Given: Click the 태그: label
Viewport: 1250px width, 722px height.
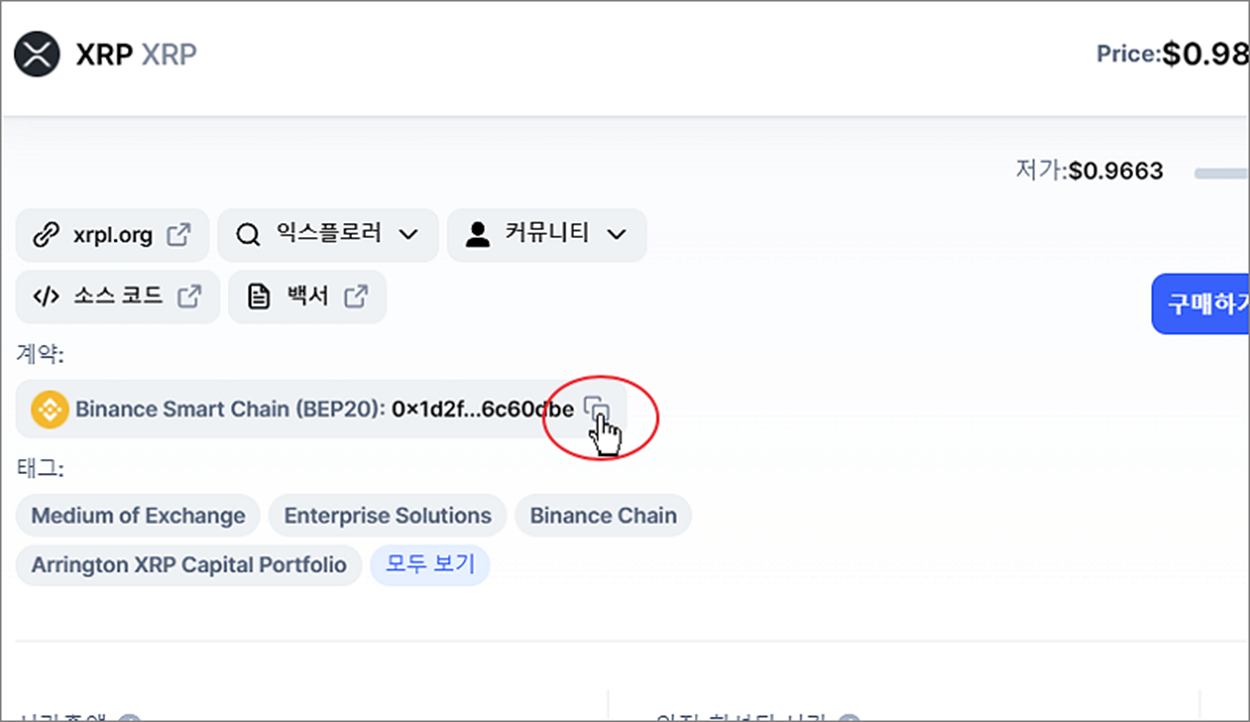Looking at the screenshot, I should 40,467.
